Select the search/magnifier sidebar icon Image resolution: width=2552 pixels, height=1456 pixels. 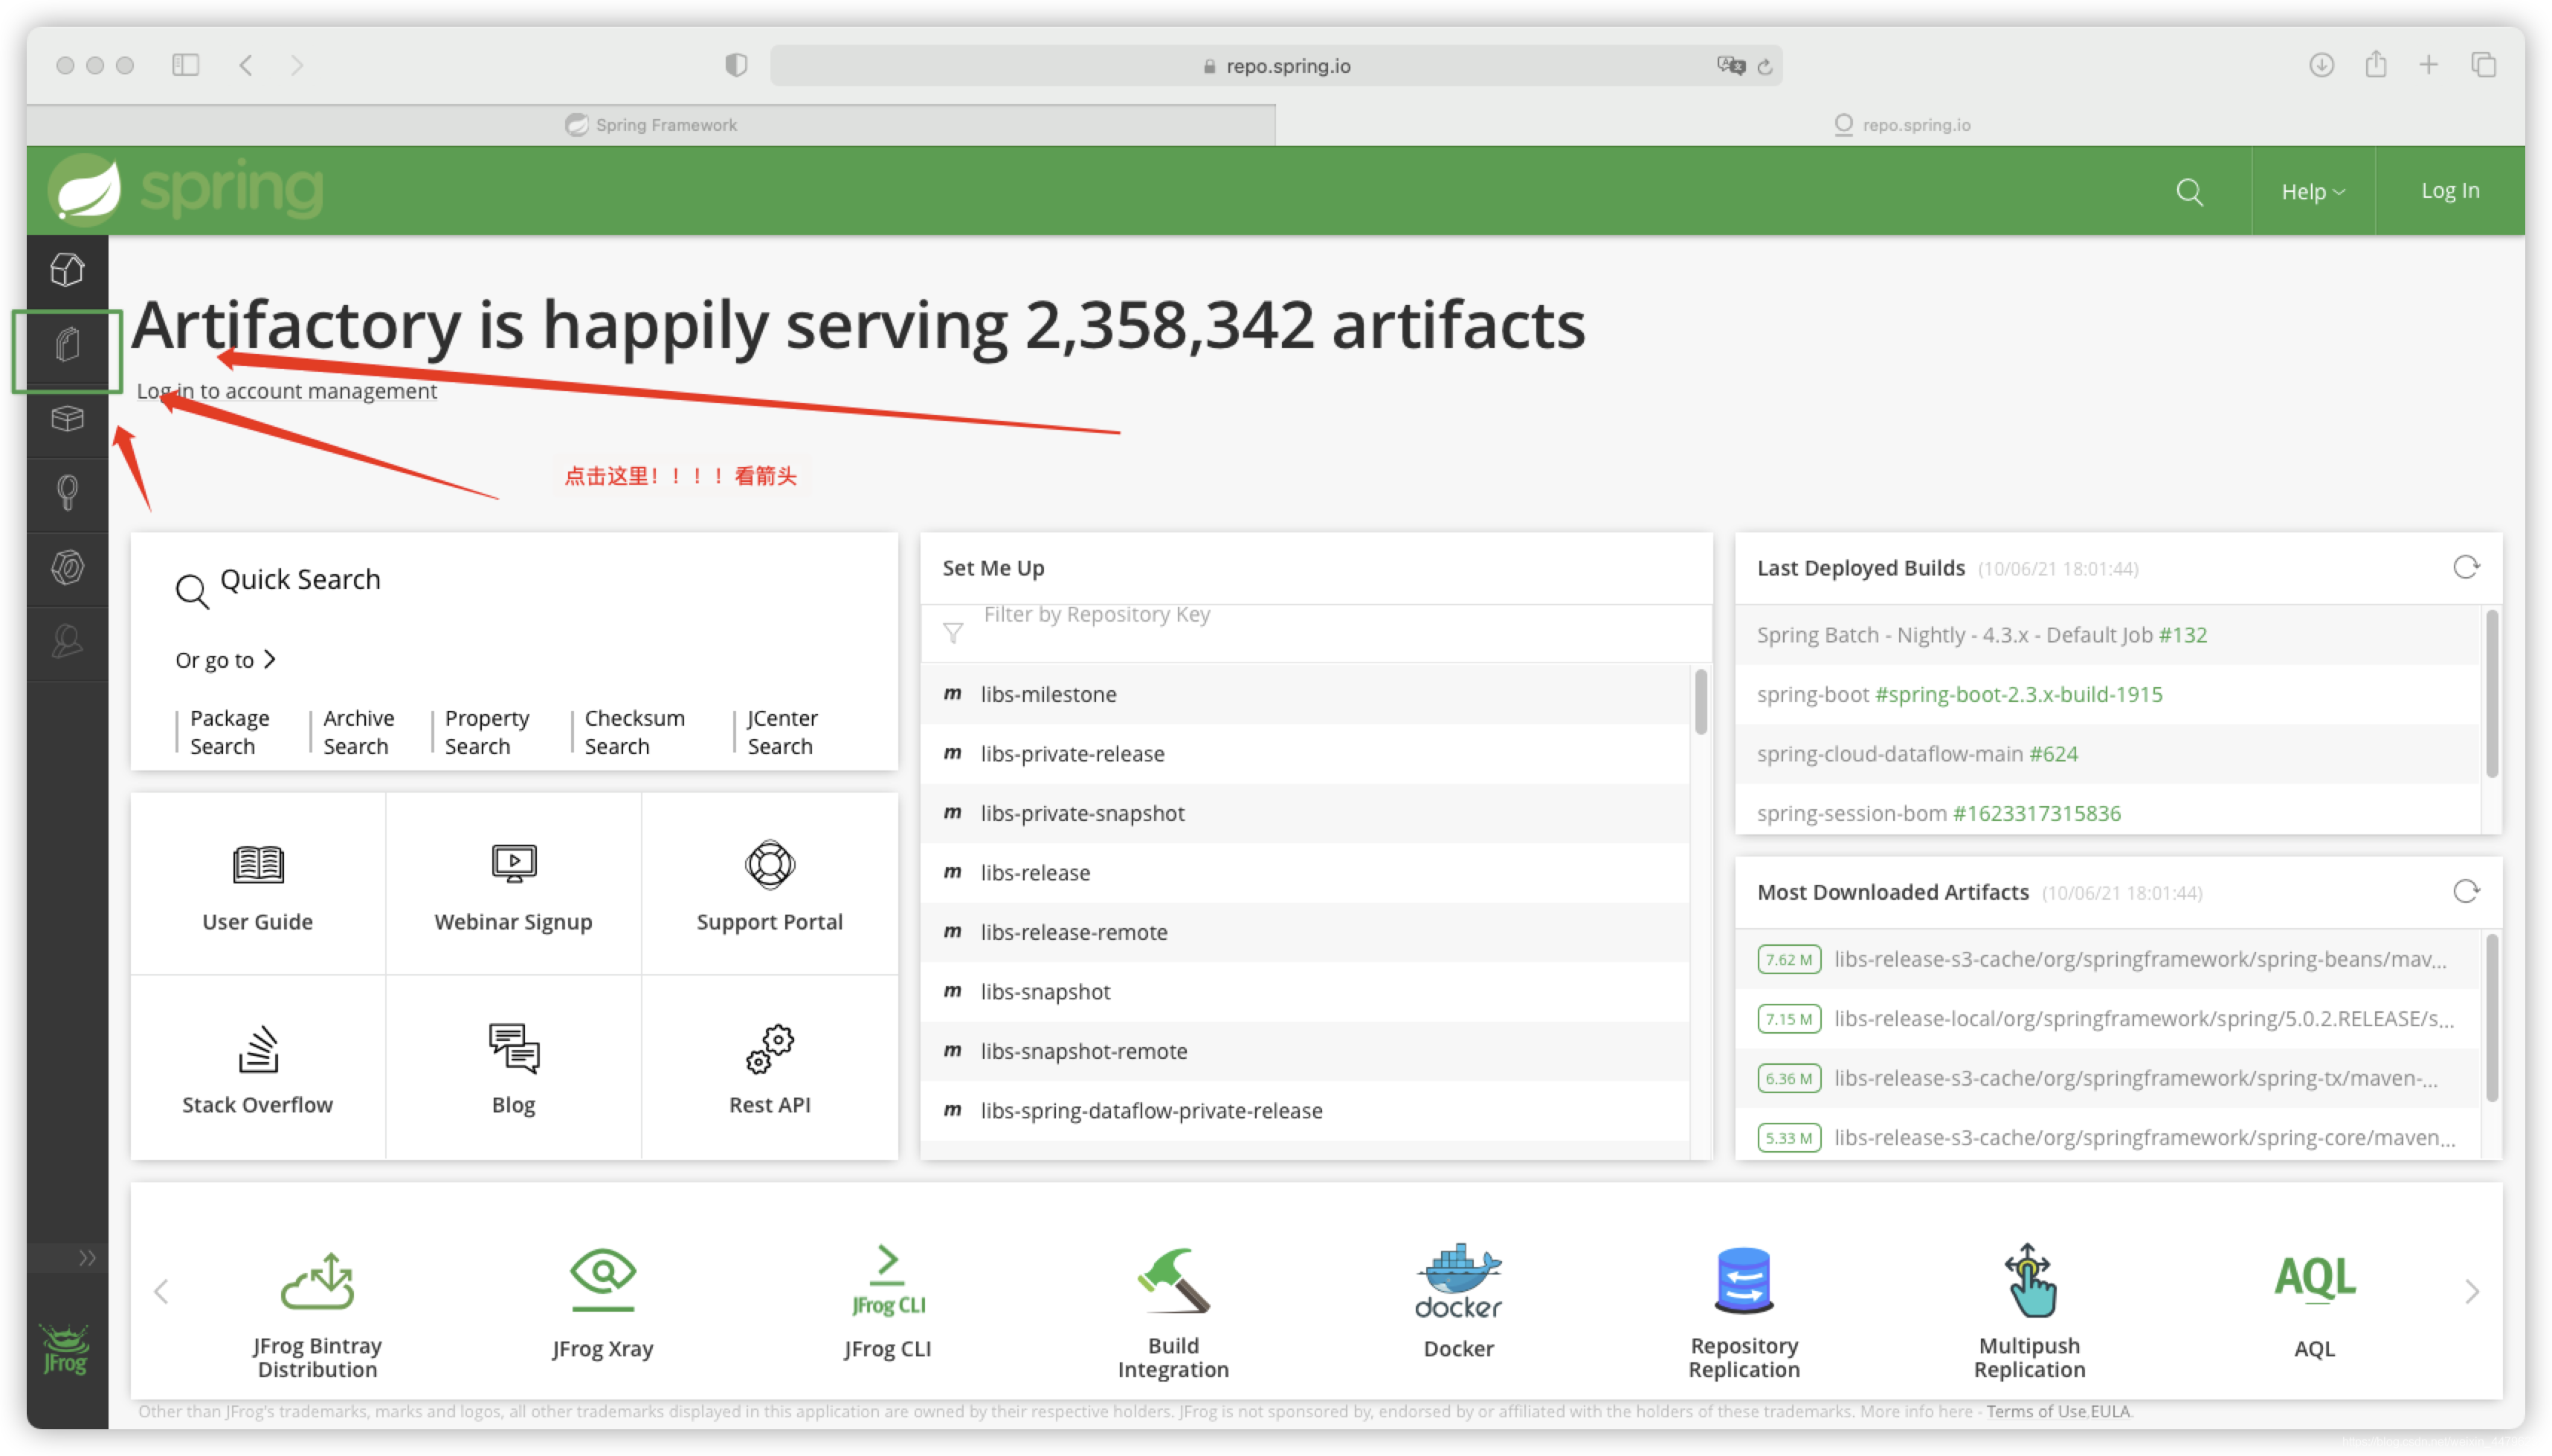click(x=68, y=491)
